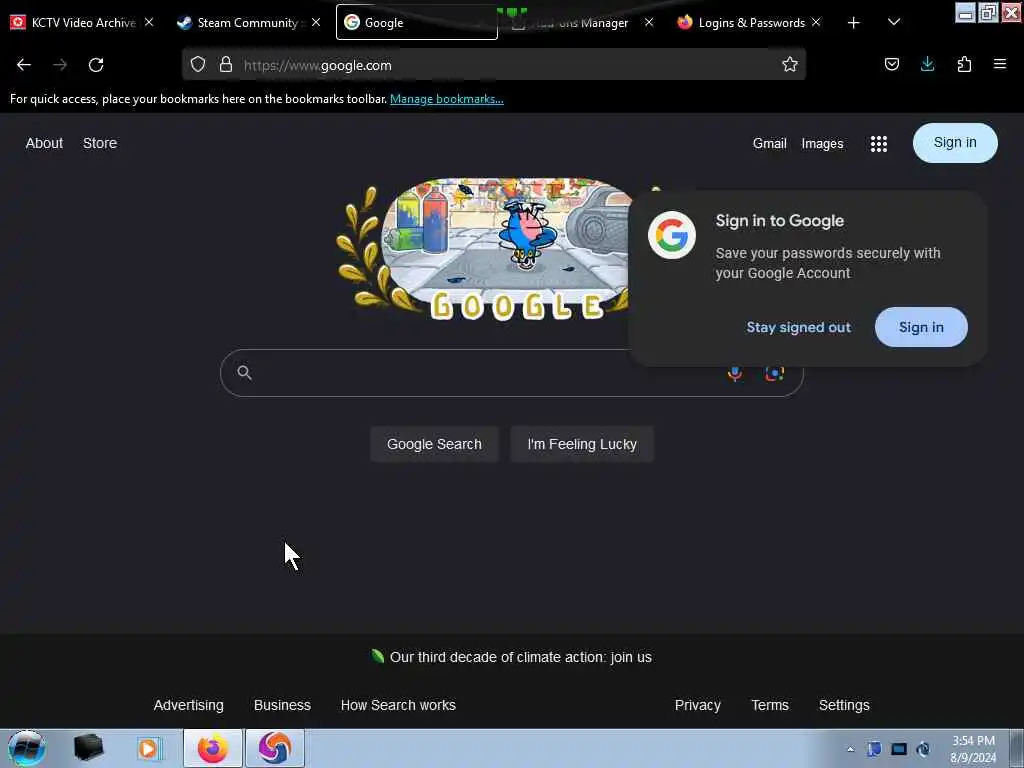Screen dimensions: 1024x768
Task: Click the Google G logo in popup
Action: [x=672, y=235]
